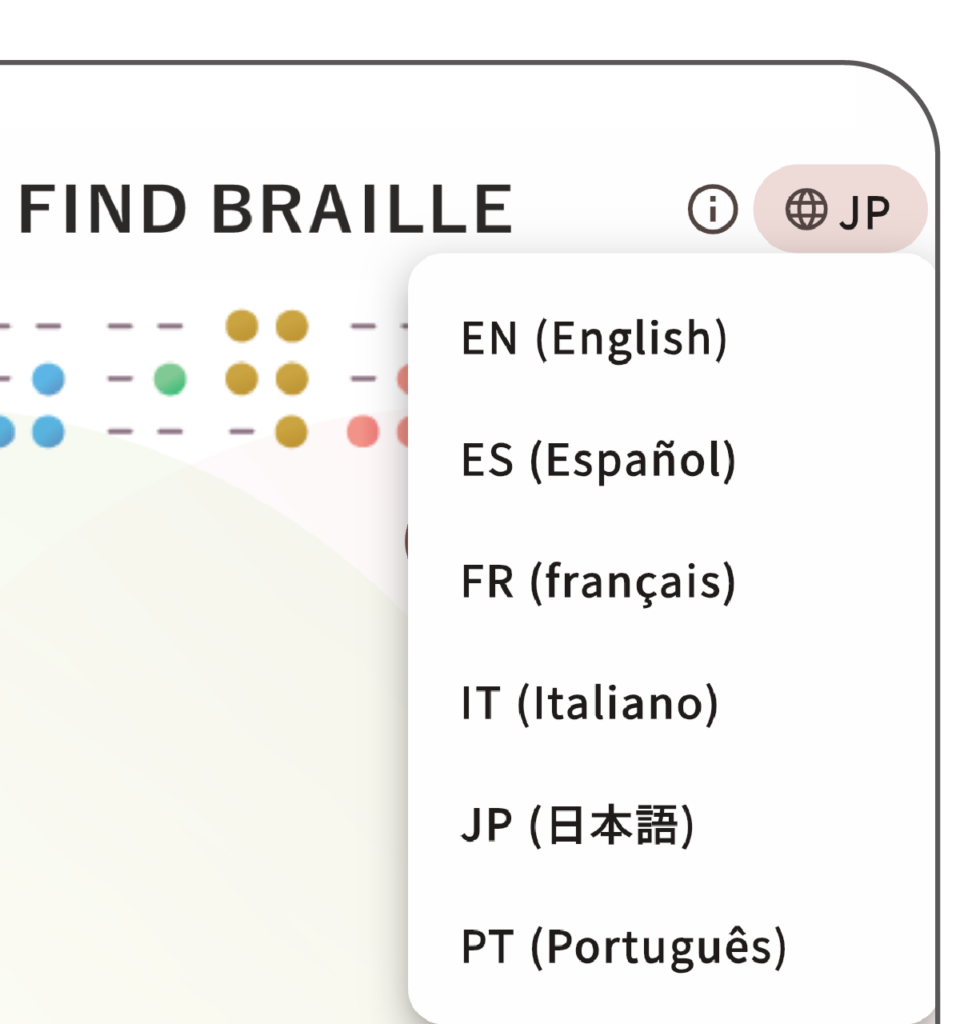This screenshot has height=1024, width=960.
Task: Click the fully visible red braille dot
Action: click(x=362, y=431)
